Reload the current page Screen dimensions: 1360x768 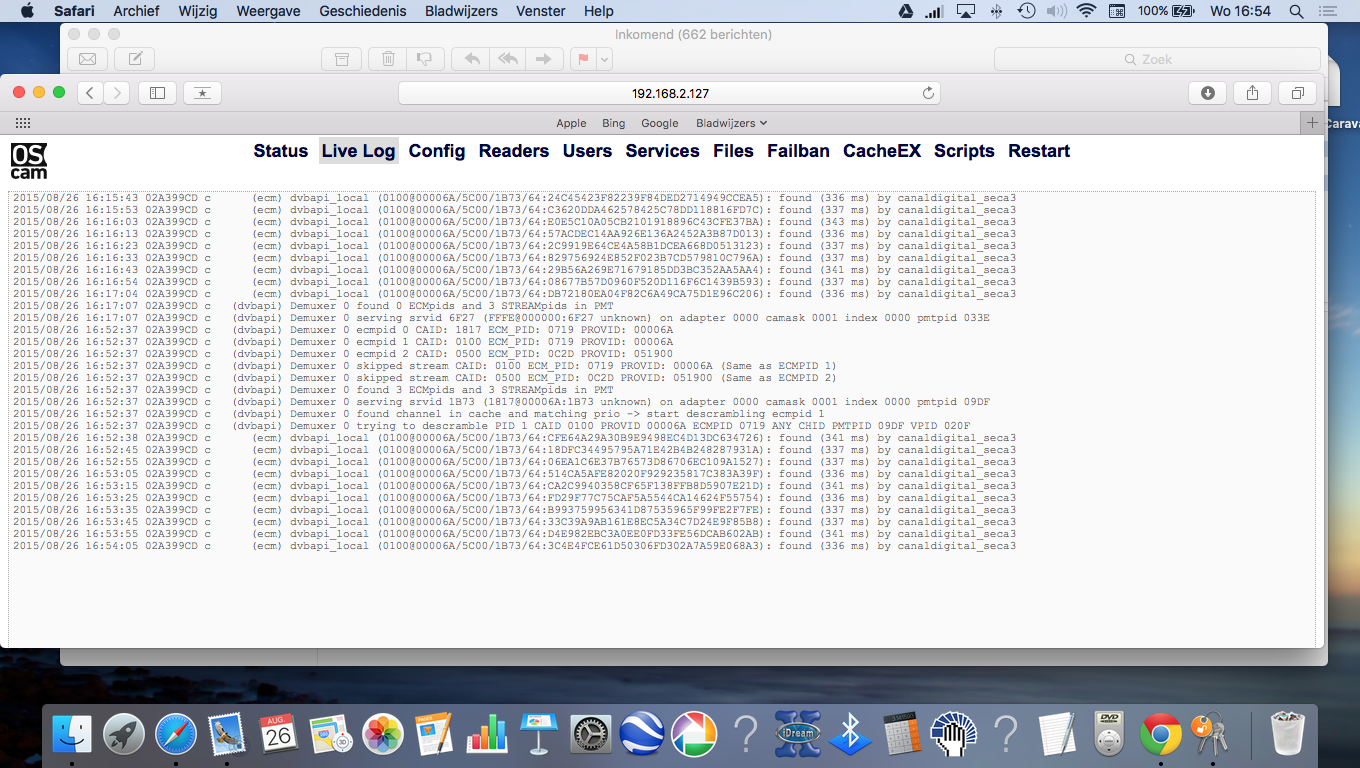[x=928, y=93]
